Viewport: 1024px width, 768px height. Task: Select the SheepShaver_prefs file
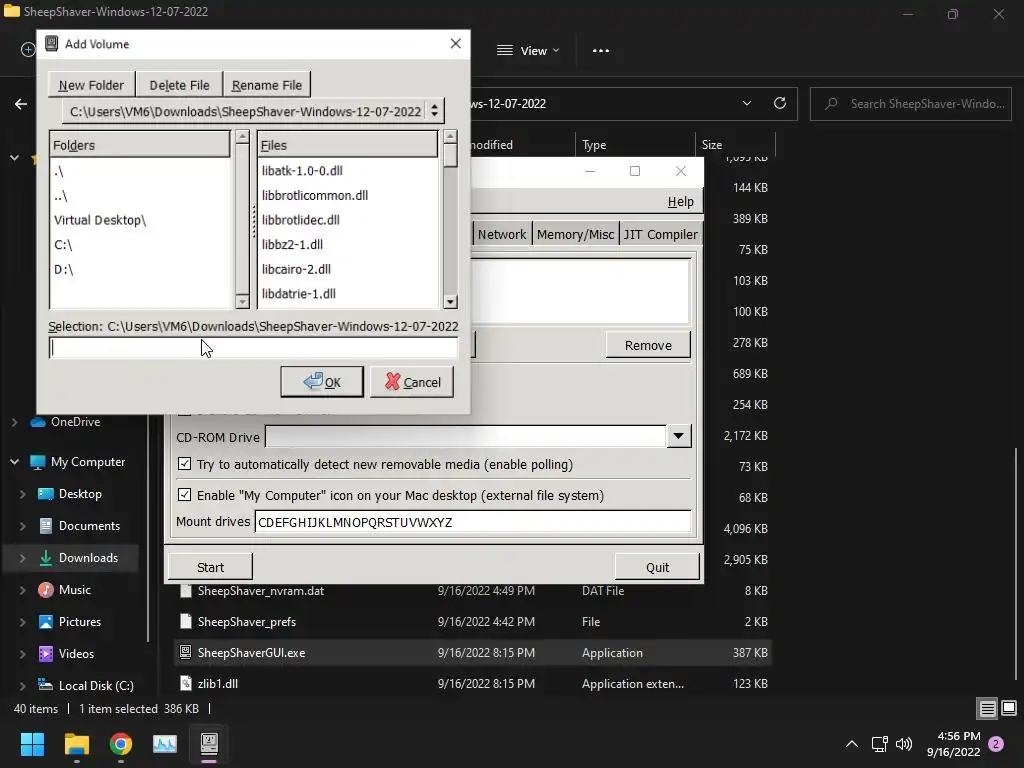pos(473,622)
